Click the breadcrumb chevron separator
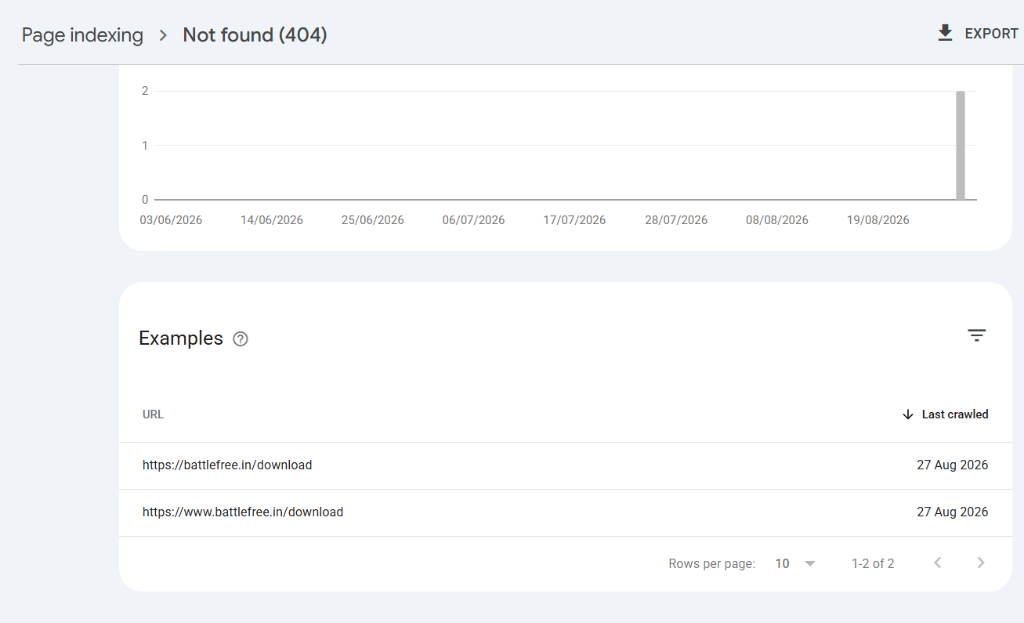 163,35
